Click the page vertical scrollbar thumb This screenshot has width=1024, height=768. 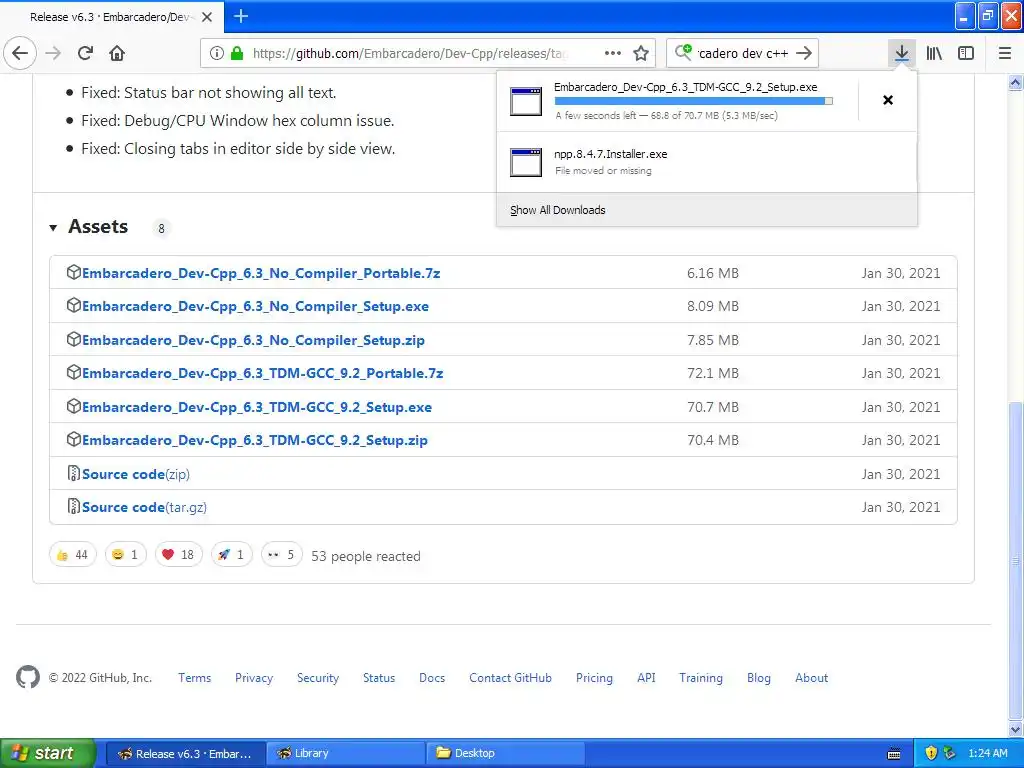[1015, 561]
